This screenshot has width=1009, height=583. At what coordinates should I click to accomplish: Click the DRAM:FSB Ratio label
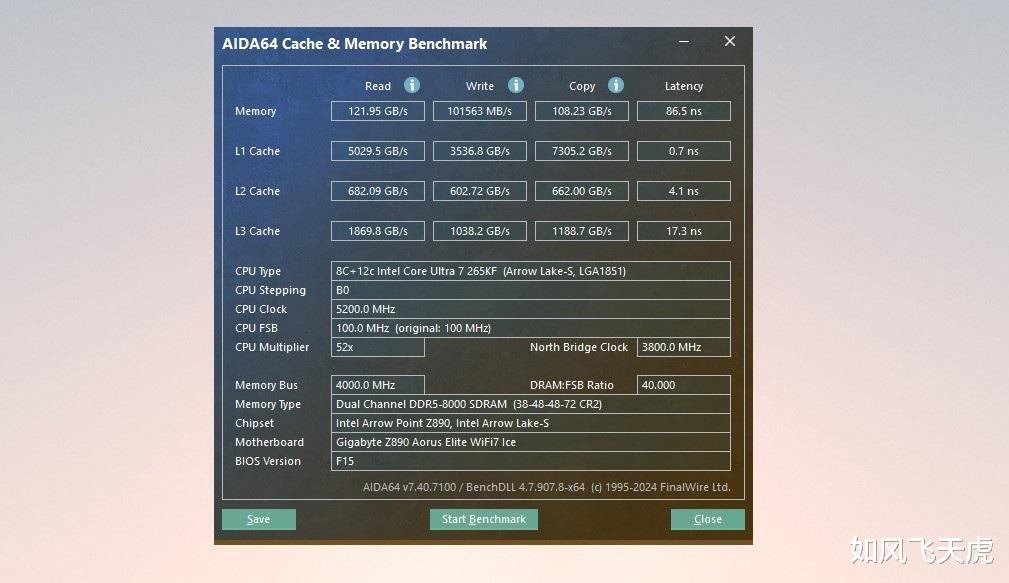(571, 385)
